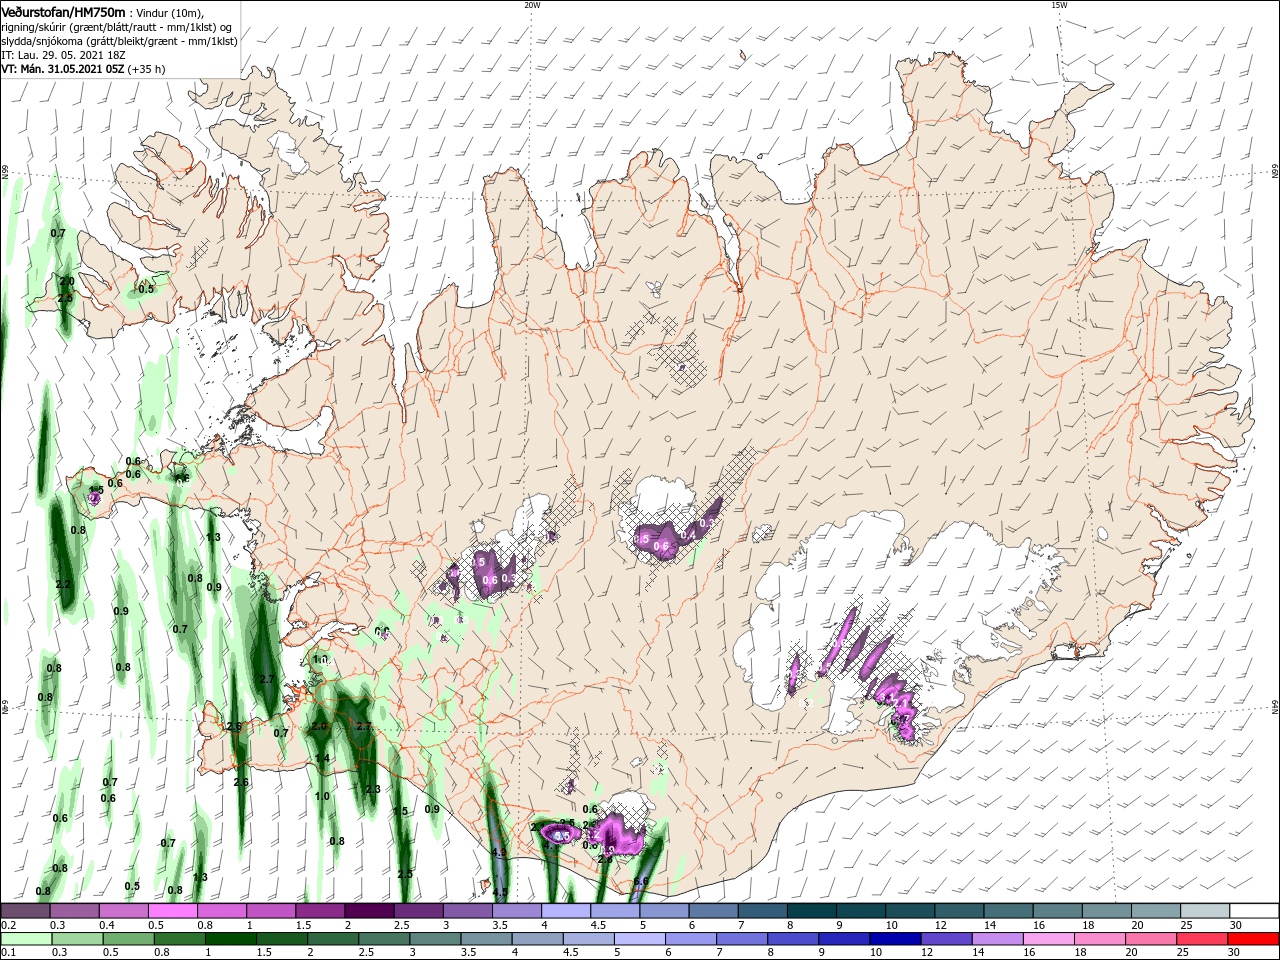This screenshot has width=1280, height=960.
Task: Click the 'slydda/snjókoma' legend description line
Action: [119, 41]
